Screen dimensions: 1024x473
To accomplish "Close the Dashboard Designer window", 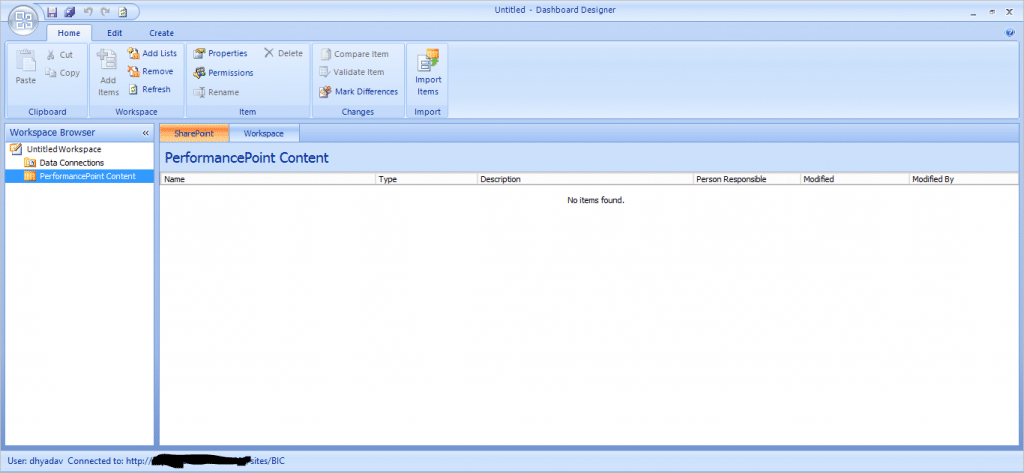I will 1011,12.
